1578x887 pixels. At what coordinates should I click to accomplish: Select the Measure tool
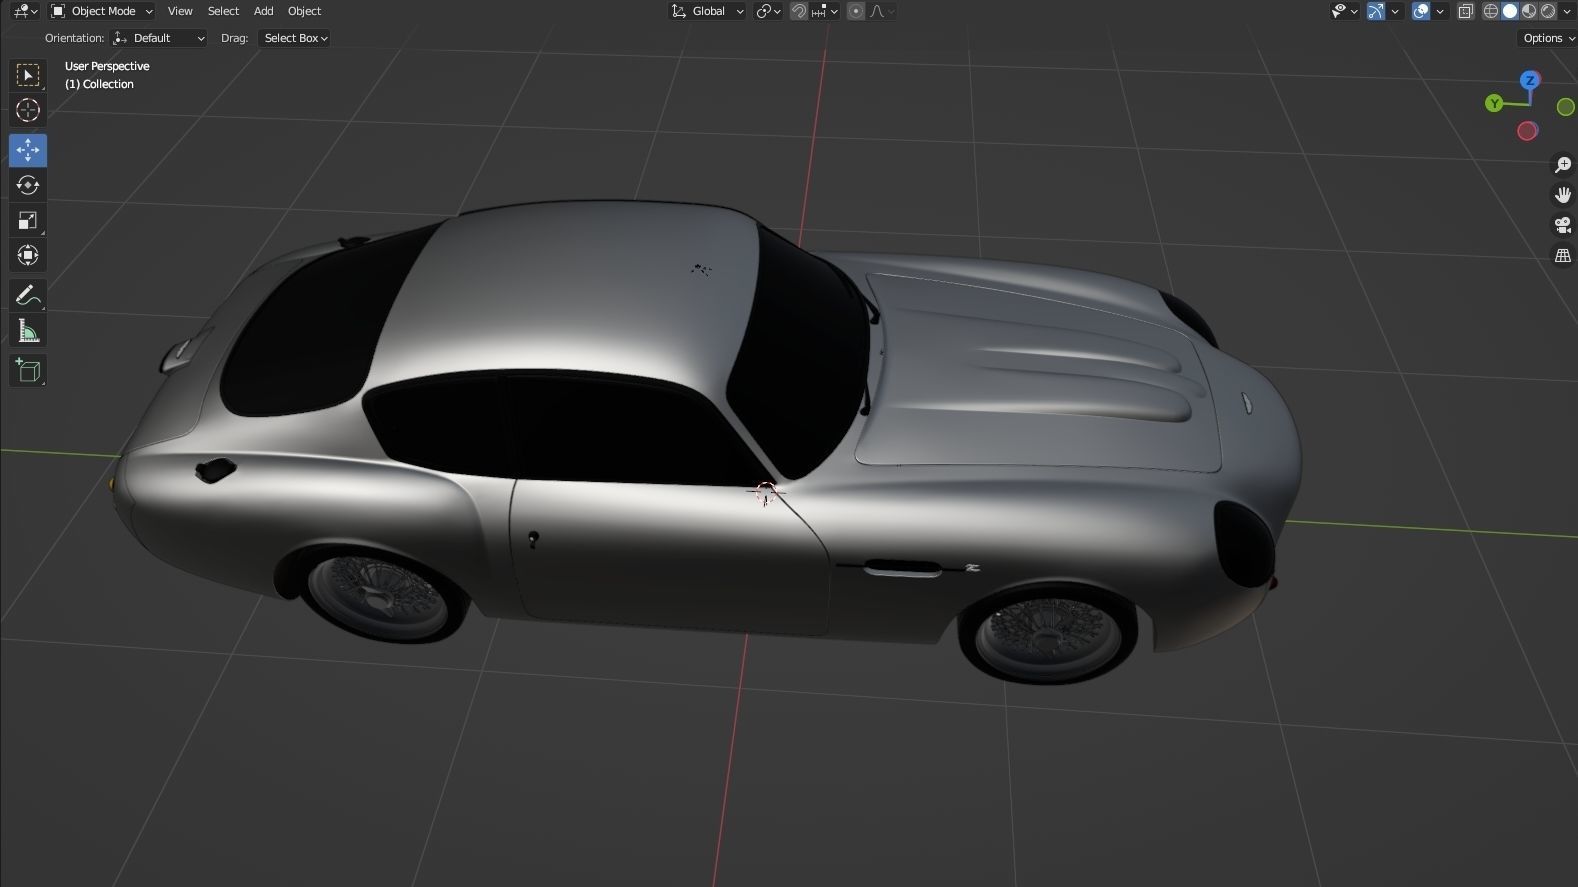(x=28, y=330)
